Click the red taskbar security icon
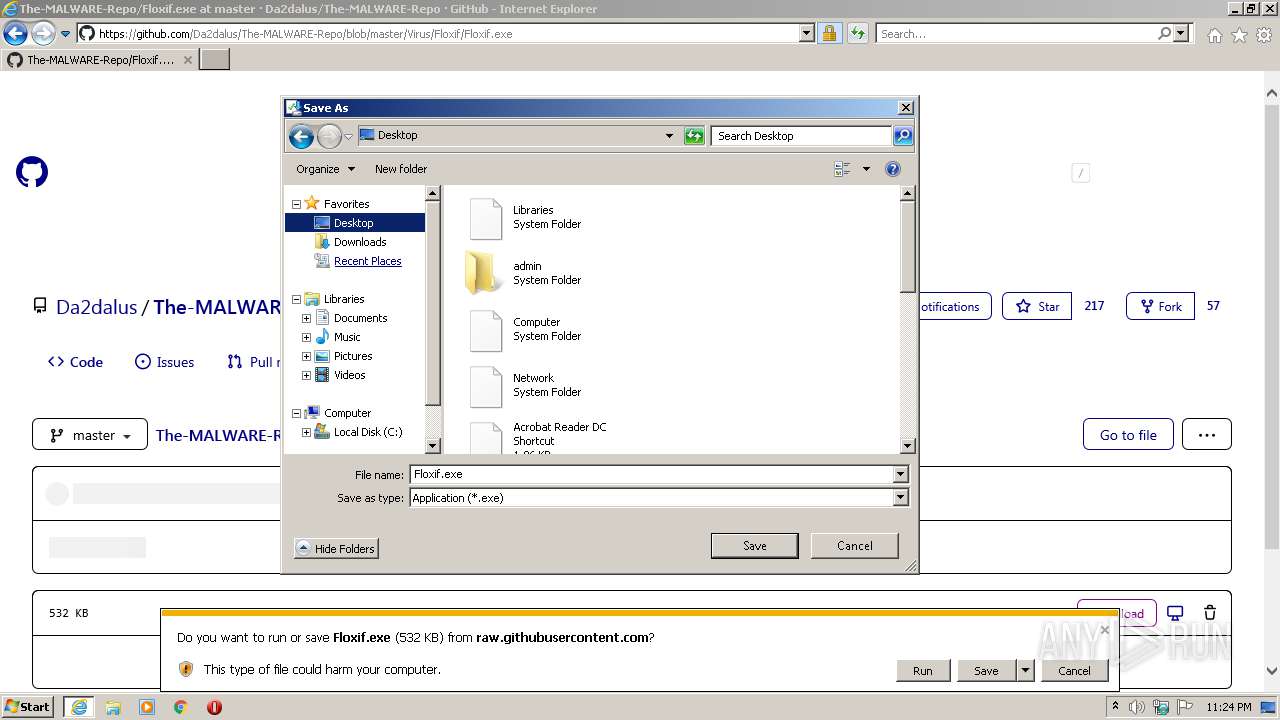The width and height of the screenshot is (1280, 720). (214, 707)
